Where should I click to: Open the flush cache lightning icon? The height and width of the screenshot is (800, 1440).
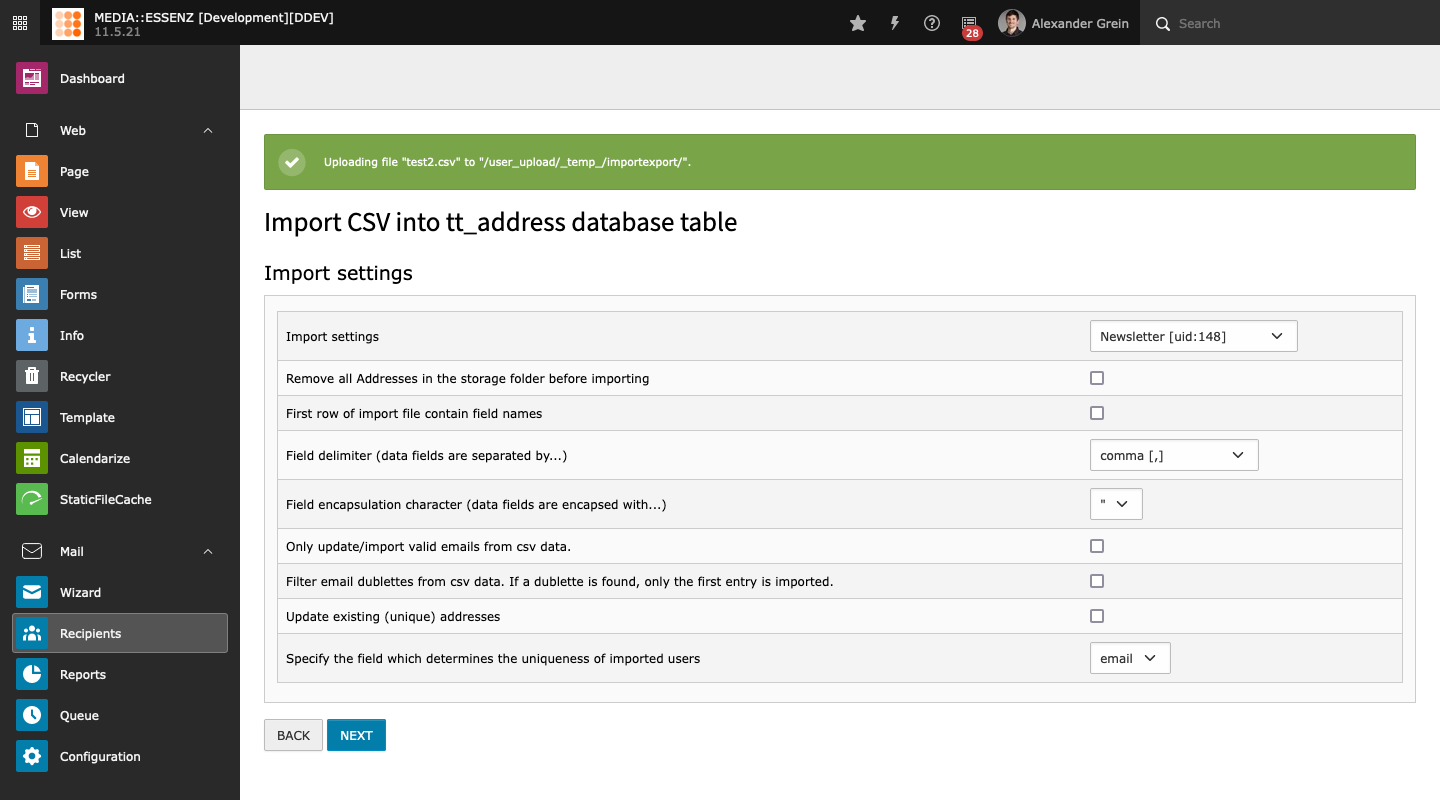point(895,23)
